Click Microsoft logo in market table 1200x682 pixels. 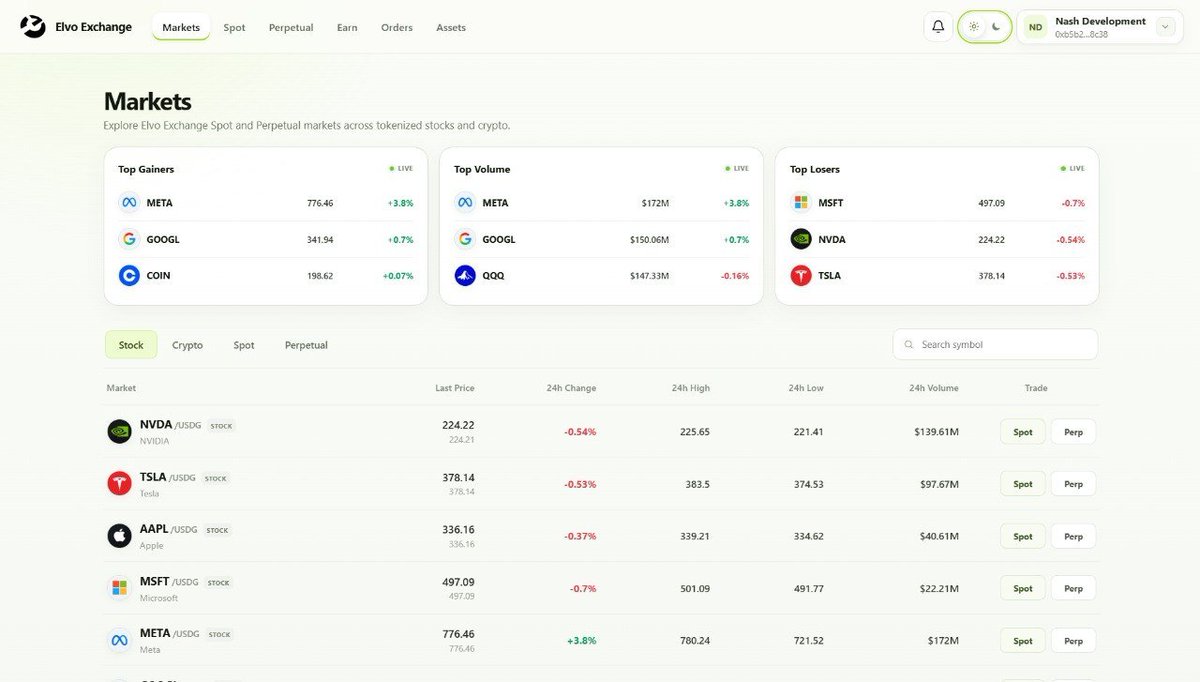[x=119, y=588]
